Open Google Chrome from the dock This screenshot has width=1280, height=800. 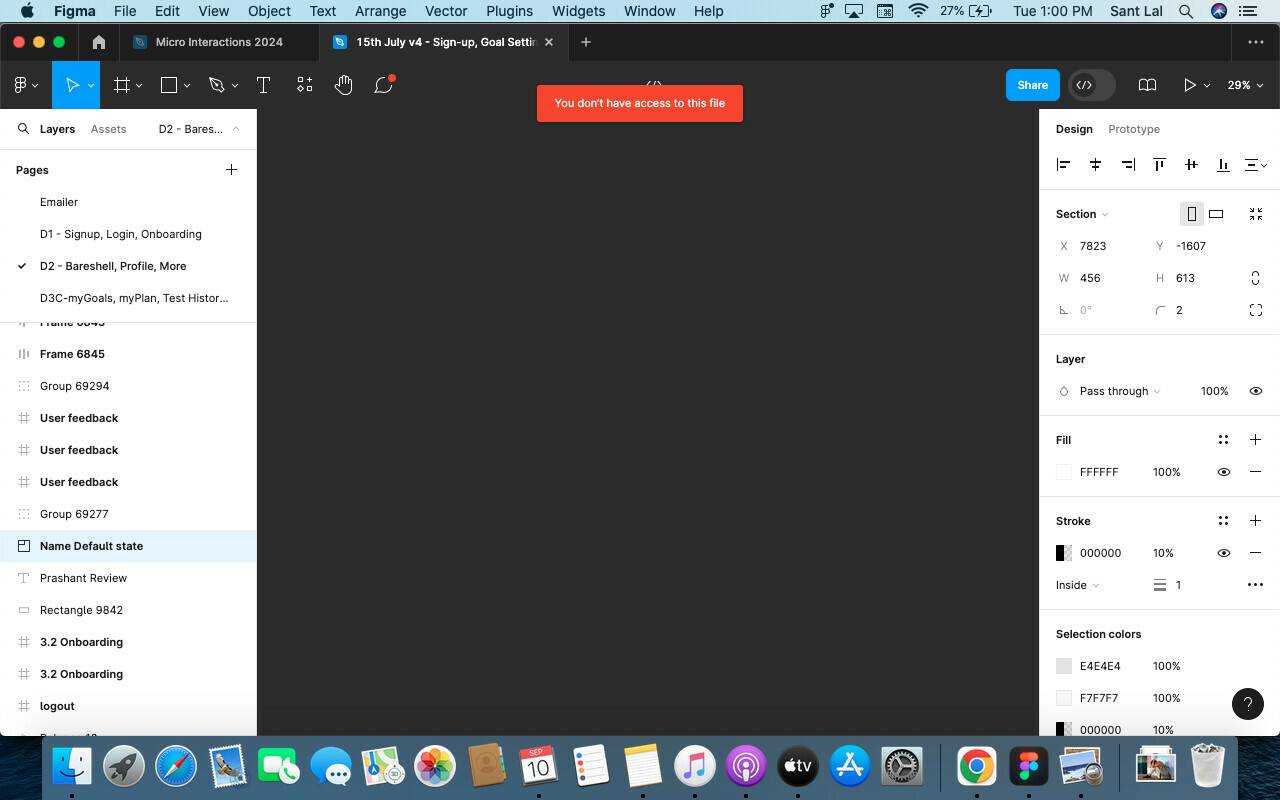click(976, 767)
